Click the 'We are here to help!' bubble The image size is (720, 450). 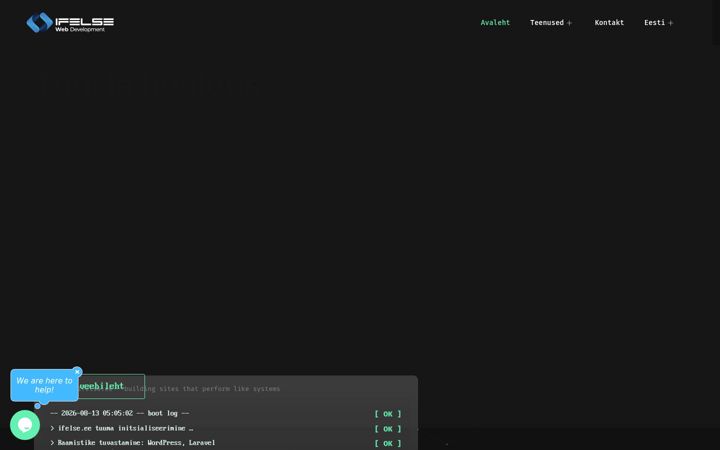click(x=44, y=385)
